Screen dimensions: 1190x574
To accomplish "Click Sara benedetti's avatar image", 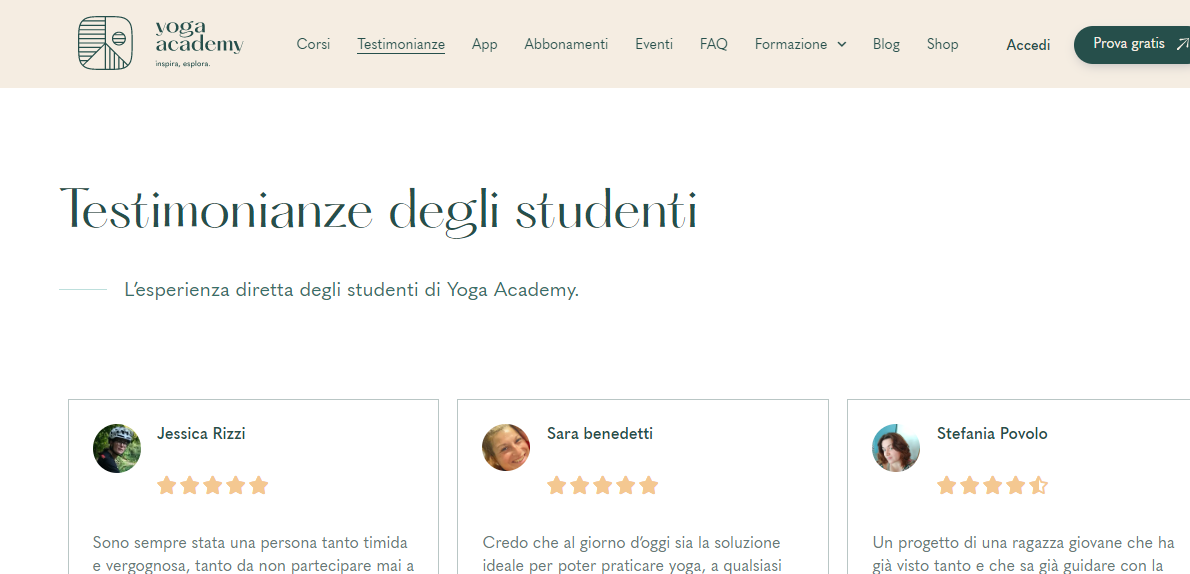I will (x=506, y=448).
